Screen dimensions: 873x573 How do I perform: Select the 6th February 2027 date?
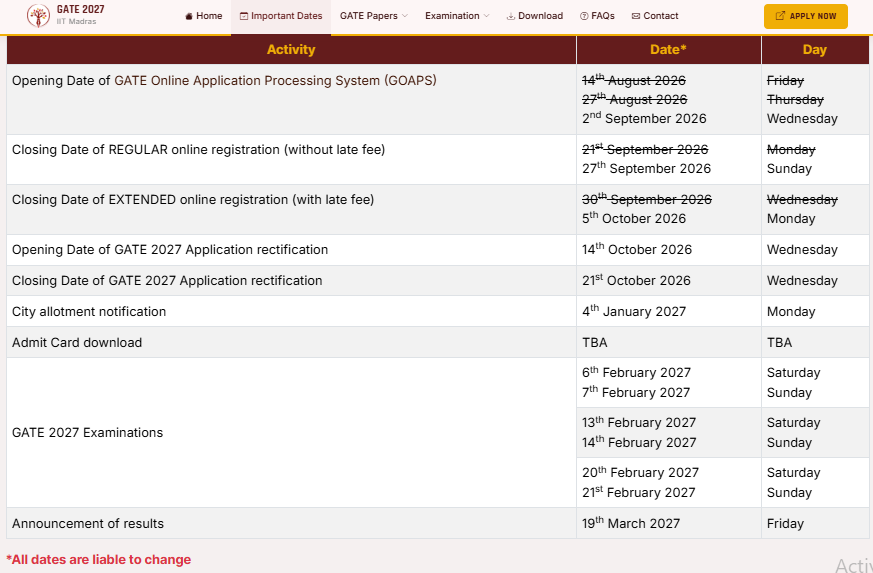point(636,373)
